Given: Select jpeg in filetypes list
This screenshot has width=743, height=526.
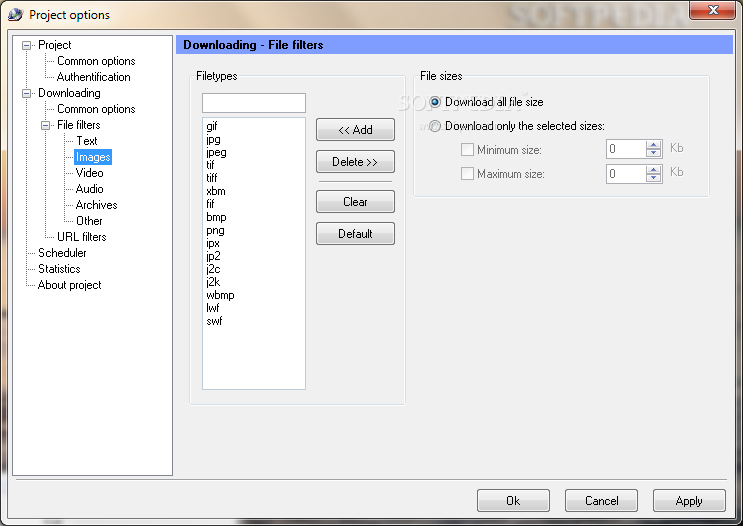Looking at the screenshot, I should (217, 152).
